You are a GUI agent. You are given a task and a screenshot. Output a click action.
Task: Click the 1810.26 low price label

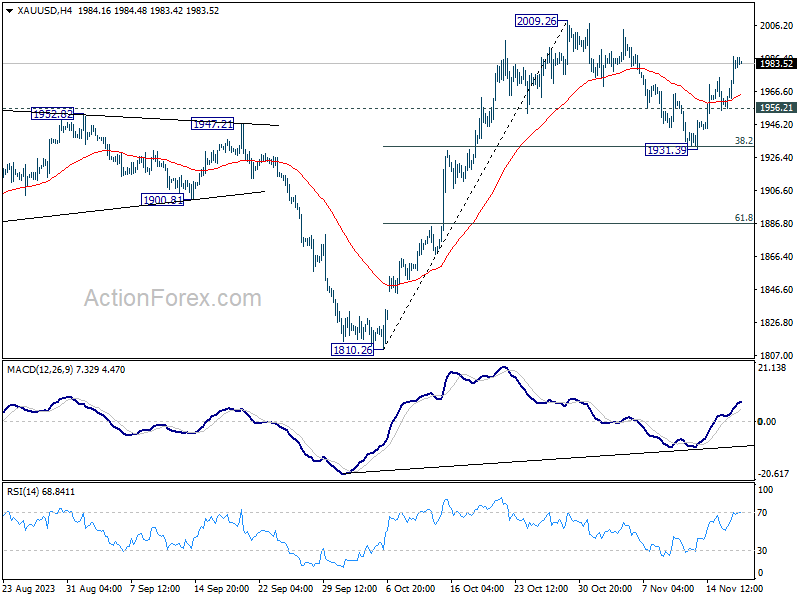[352, 349]
